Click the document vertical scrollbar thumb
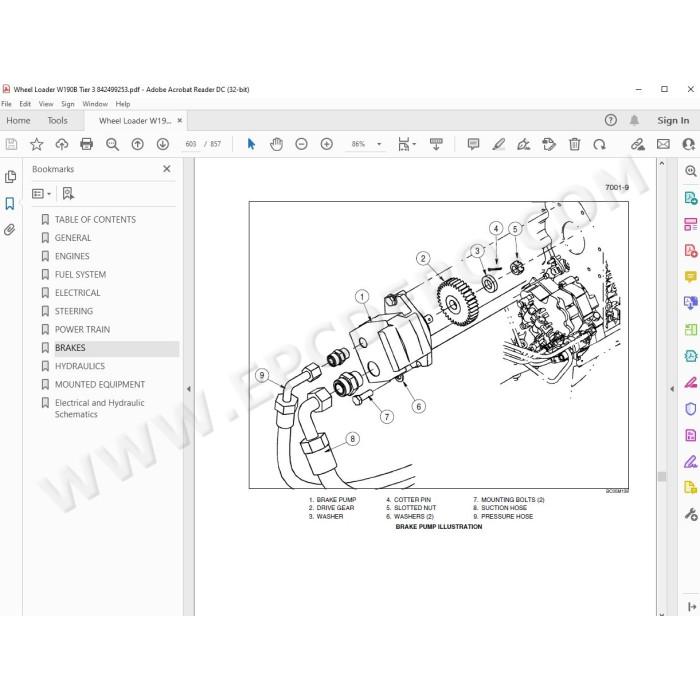The height and width of the screenshot is (700, 700). (662, 476)
